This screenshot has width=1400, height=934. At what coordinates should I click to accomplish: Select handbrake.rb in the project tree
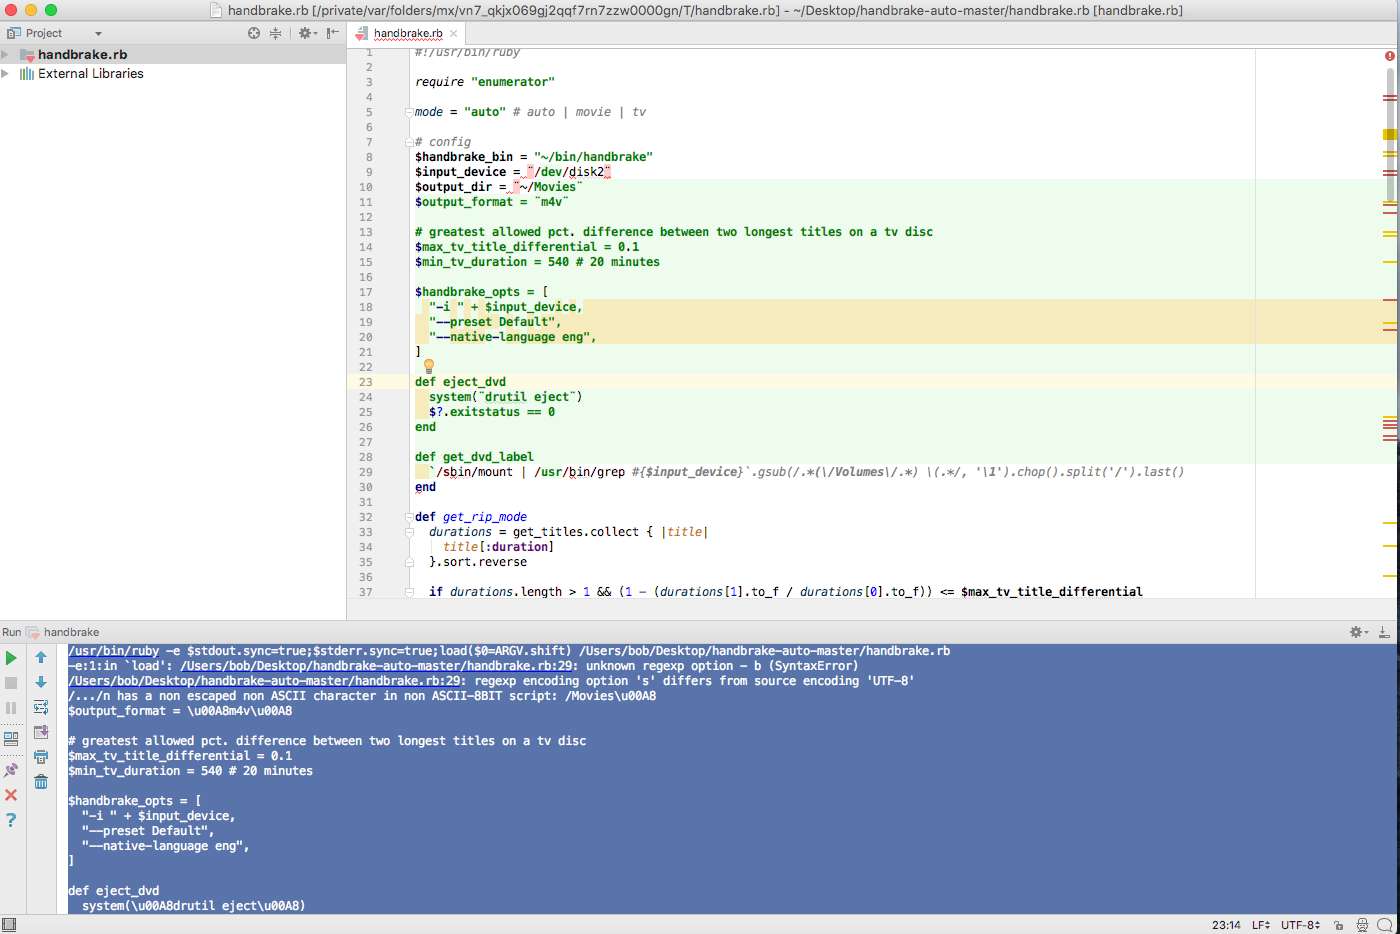point(82,54)
